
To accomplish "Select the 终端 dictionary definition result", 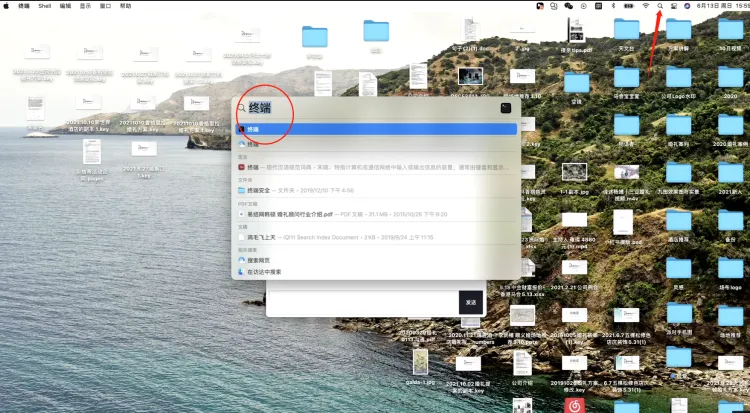I will [x=376, y=167].
